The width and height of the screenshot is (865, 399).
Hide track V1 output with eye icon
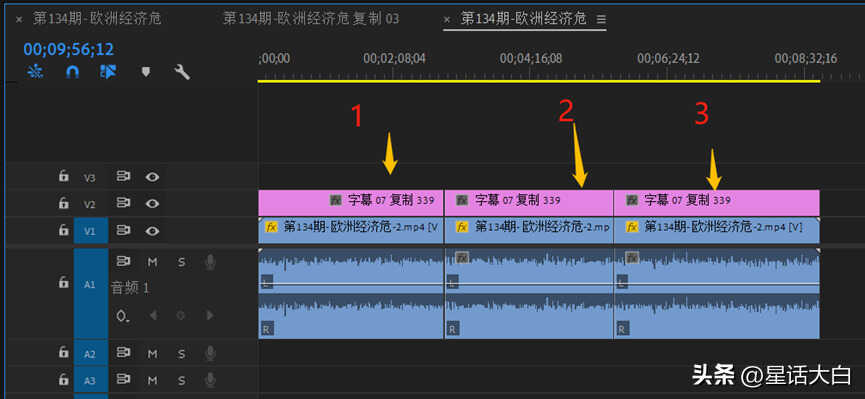pyautogui.click(x=153, y=230)
